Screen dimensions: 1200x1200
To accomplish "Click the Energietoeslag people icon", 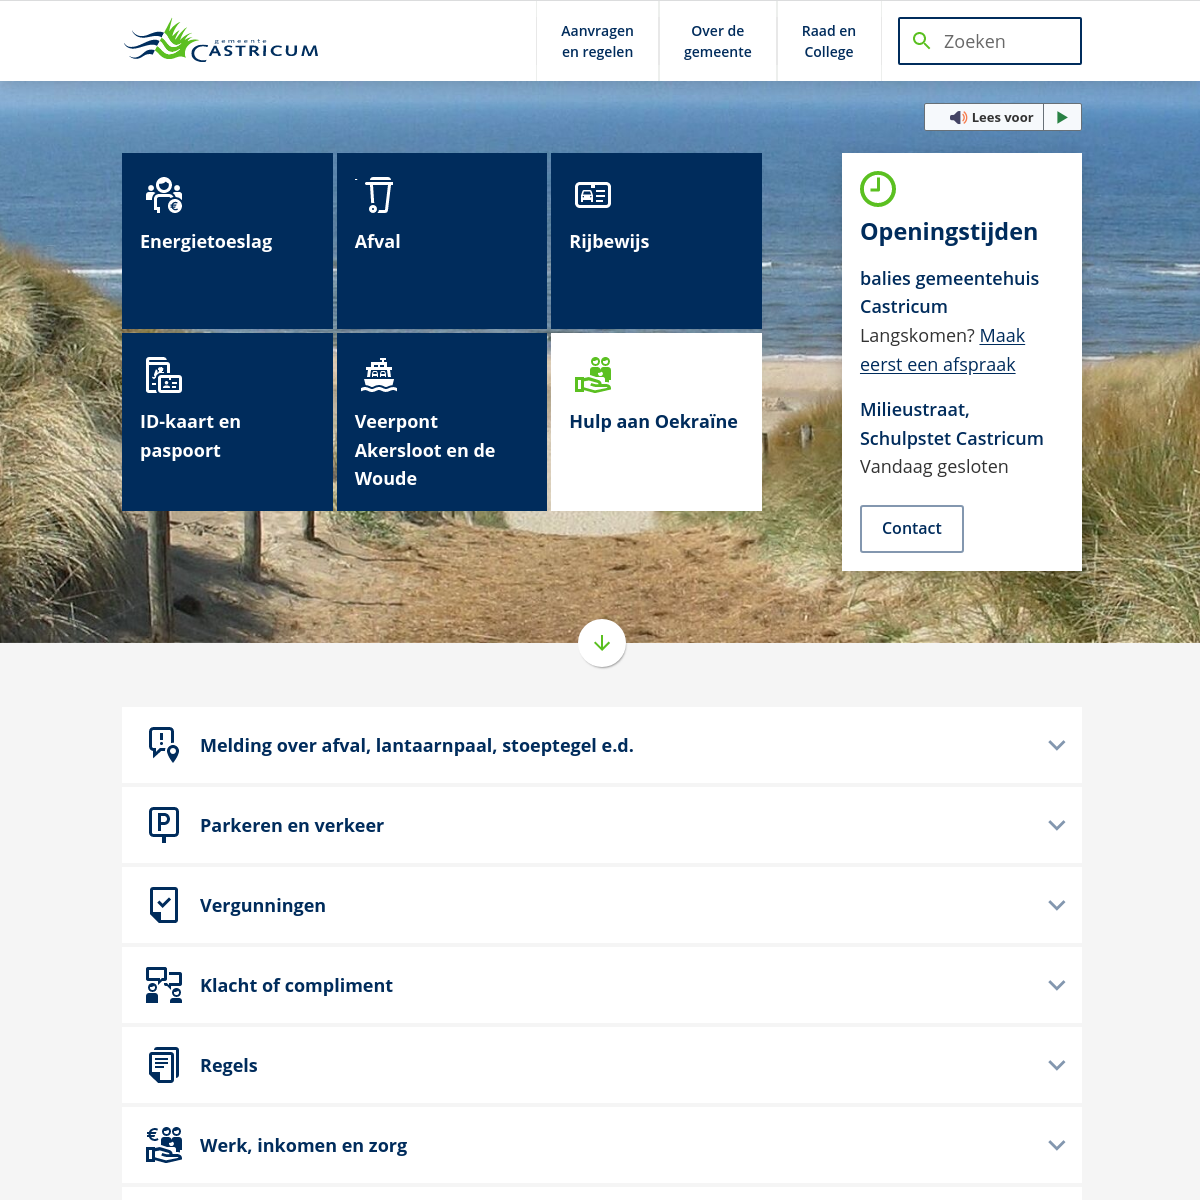I will coord(164,195).
